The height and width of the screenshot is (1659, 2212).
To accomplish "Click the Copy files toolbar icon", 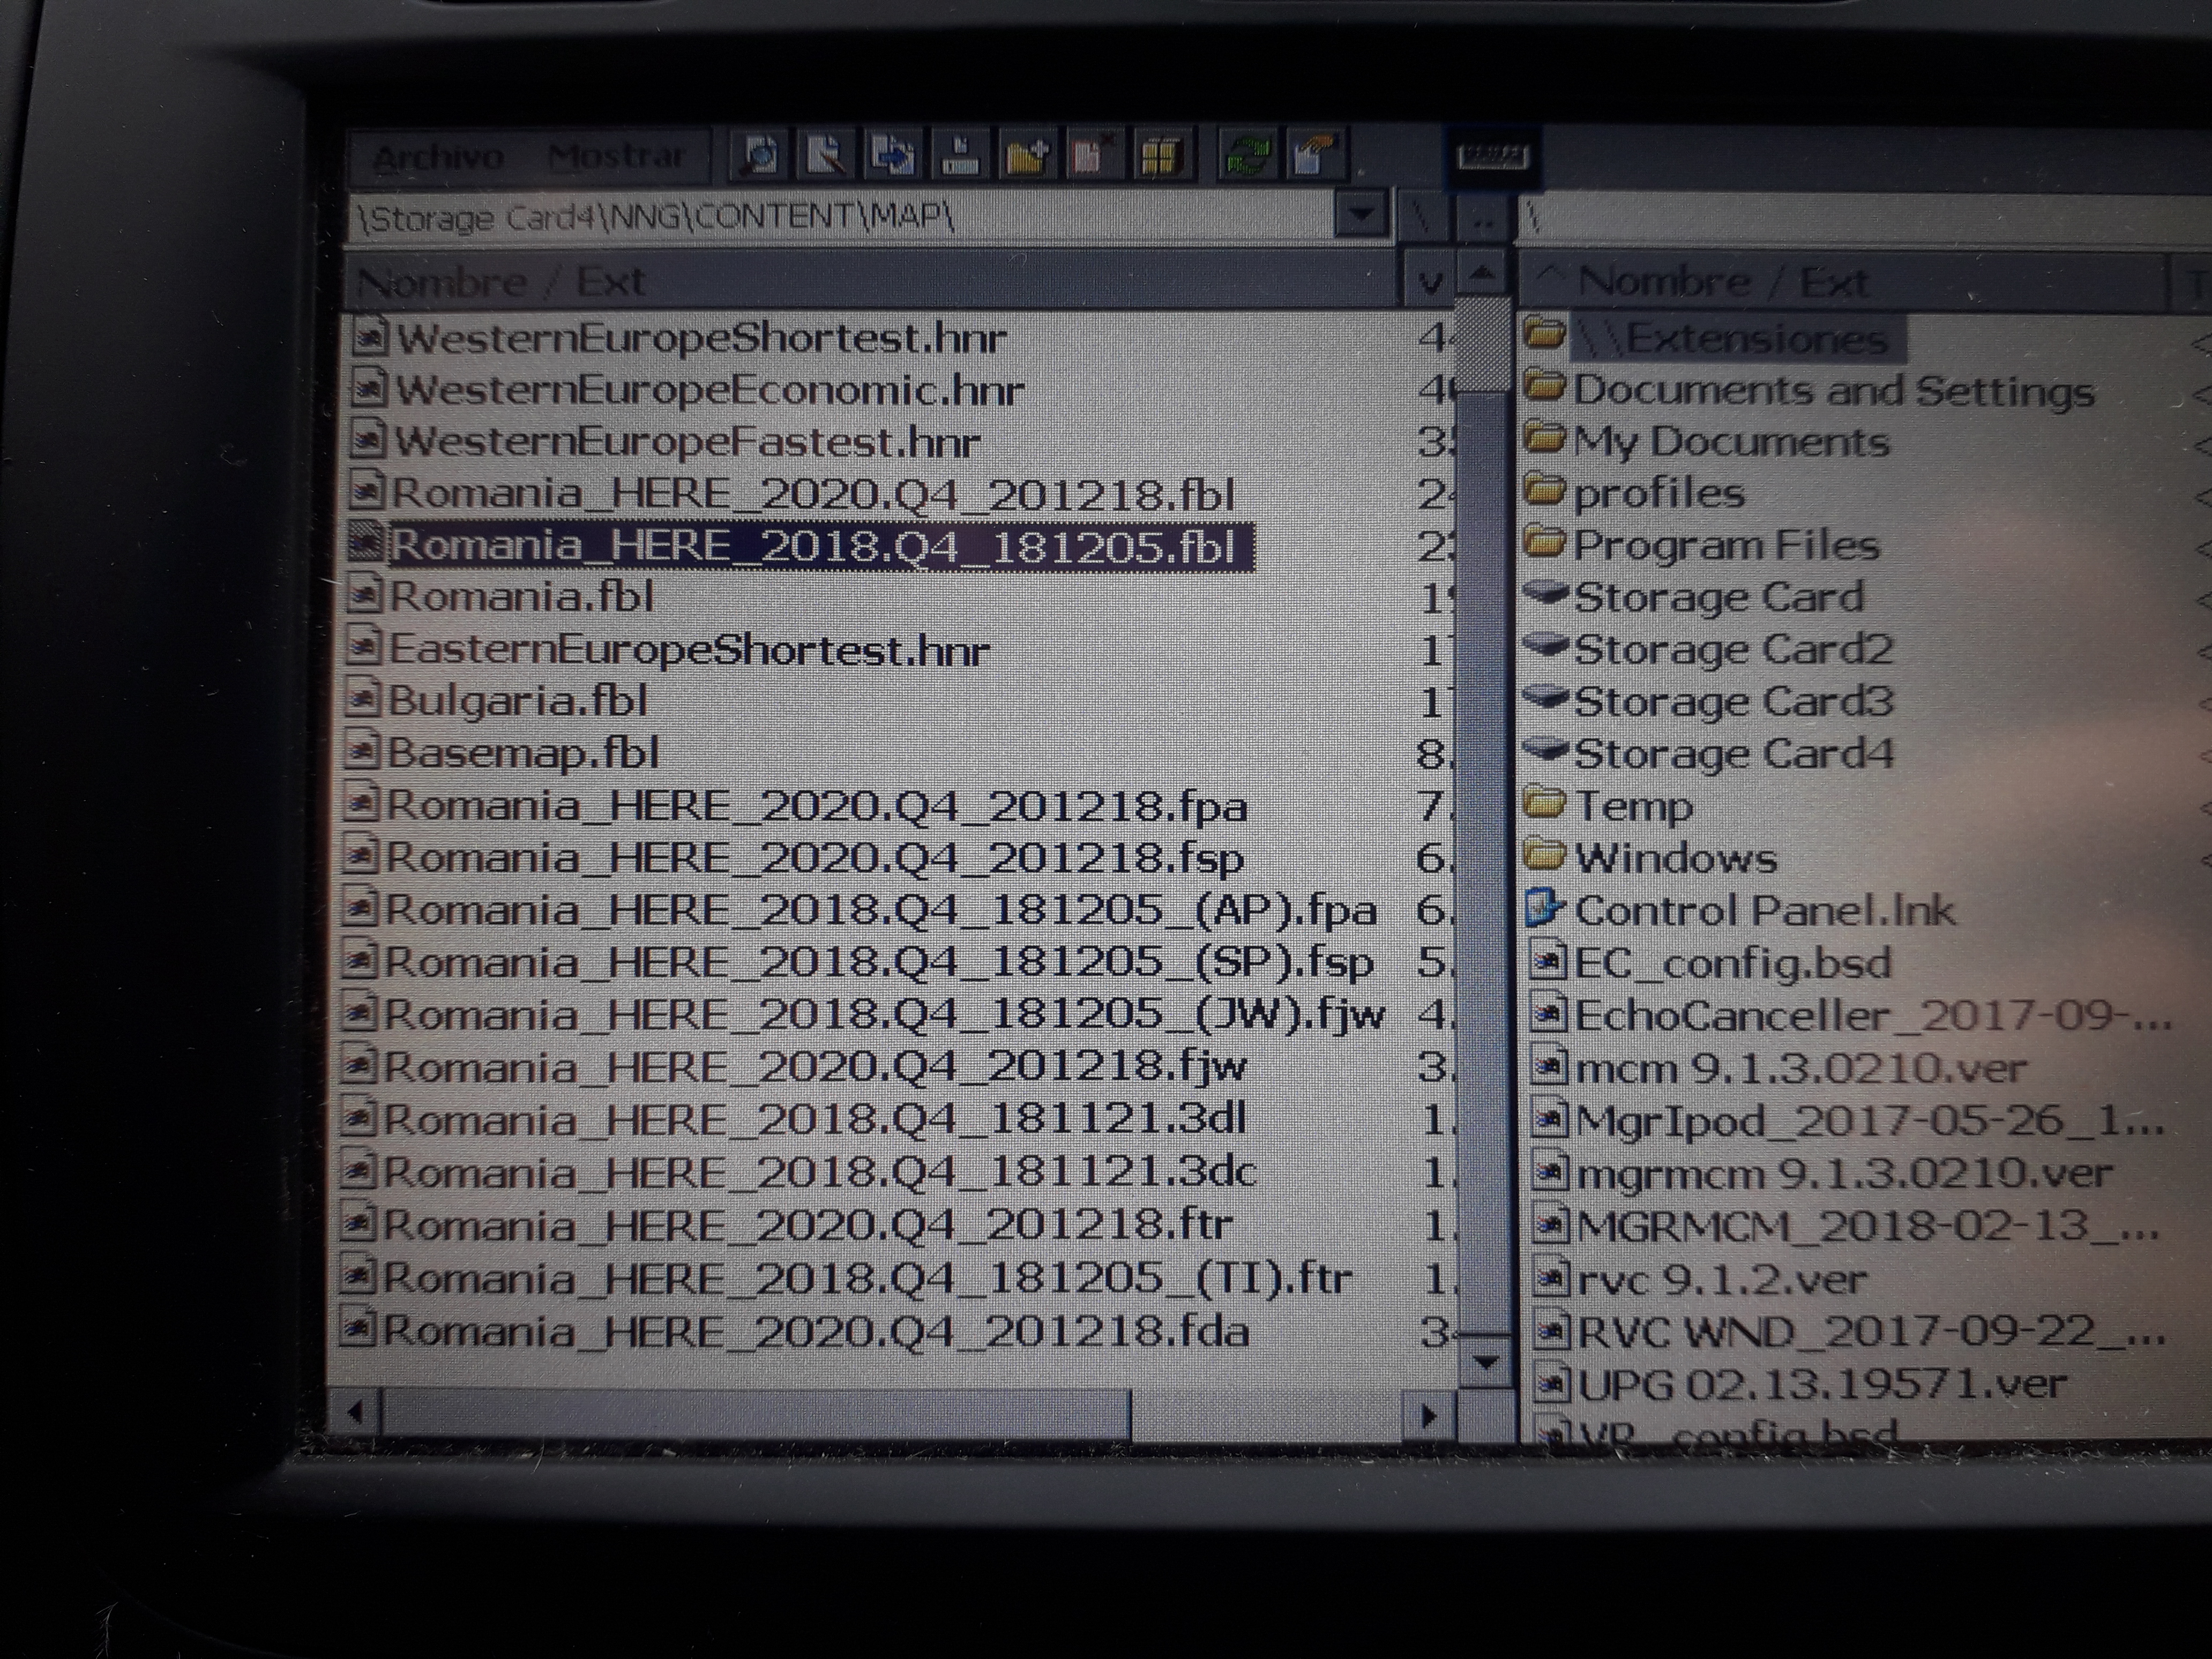I will pos(893,156).
